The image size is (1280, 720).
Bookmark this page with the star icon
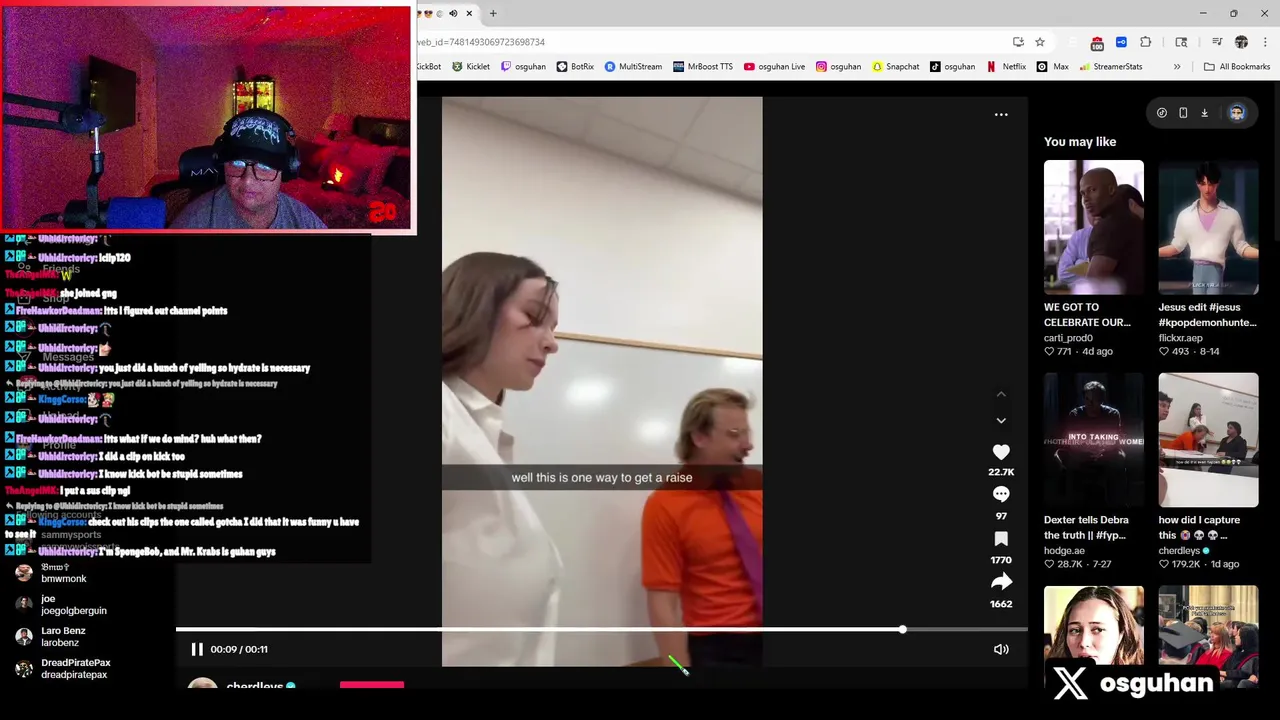click(x=1040, y=42)
